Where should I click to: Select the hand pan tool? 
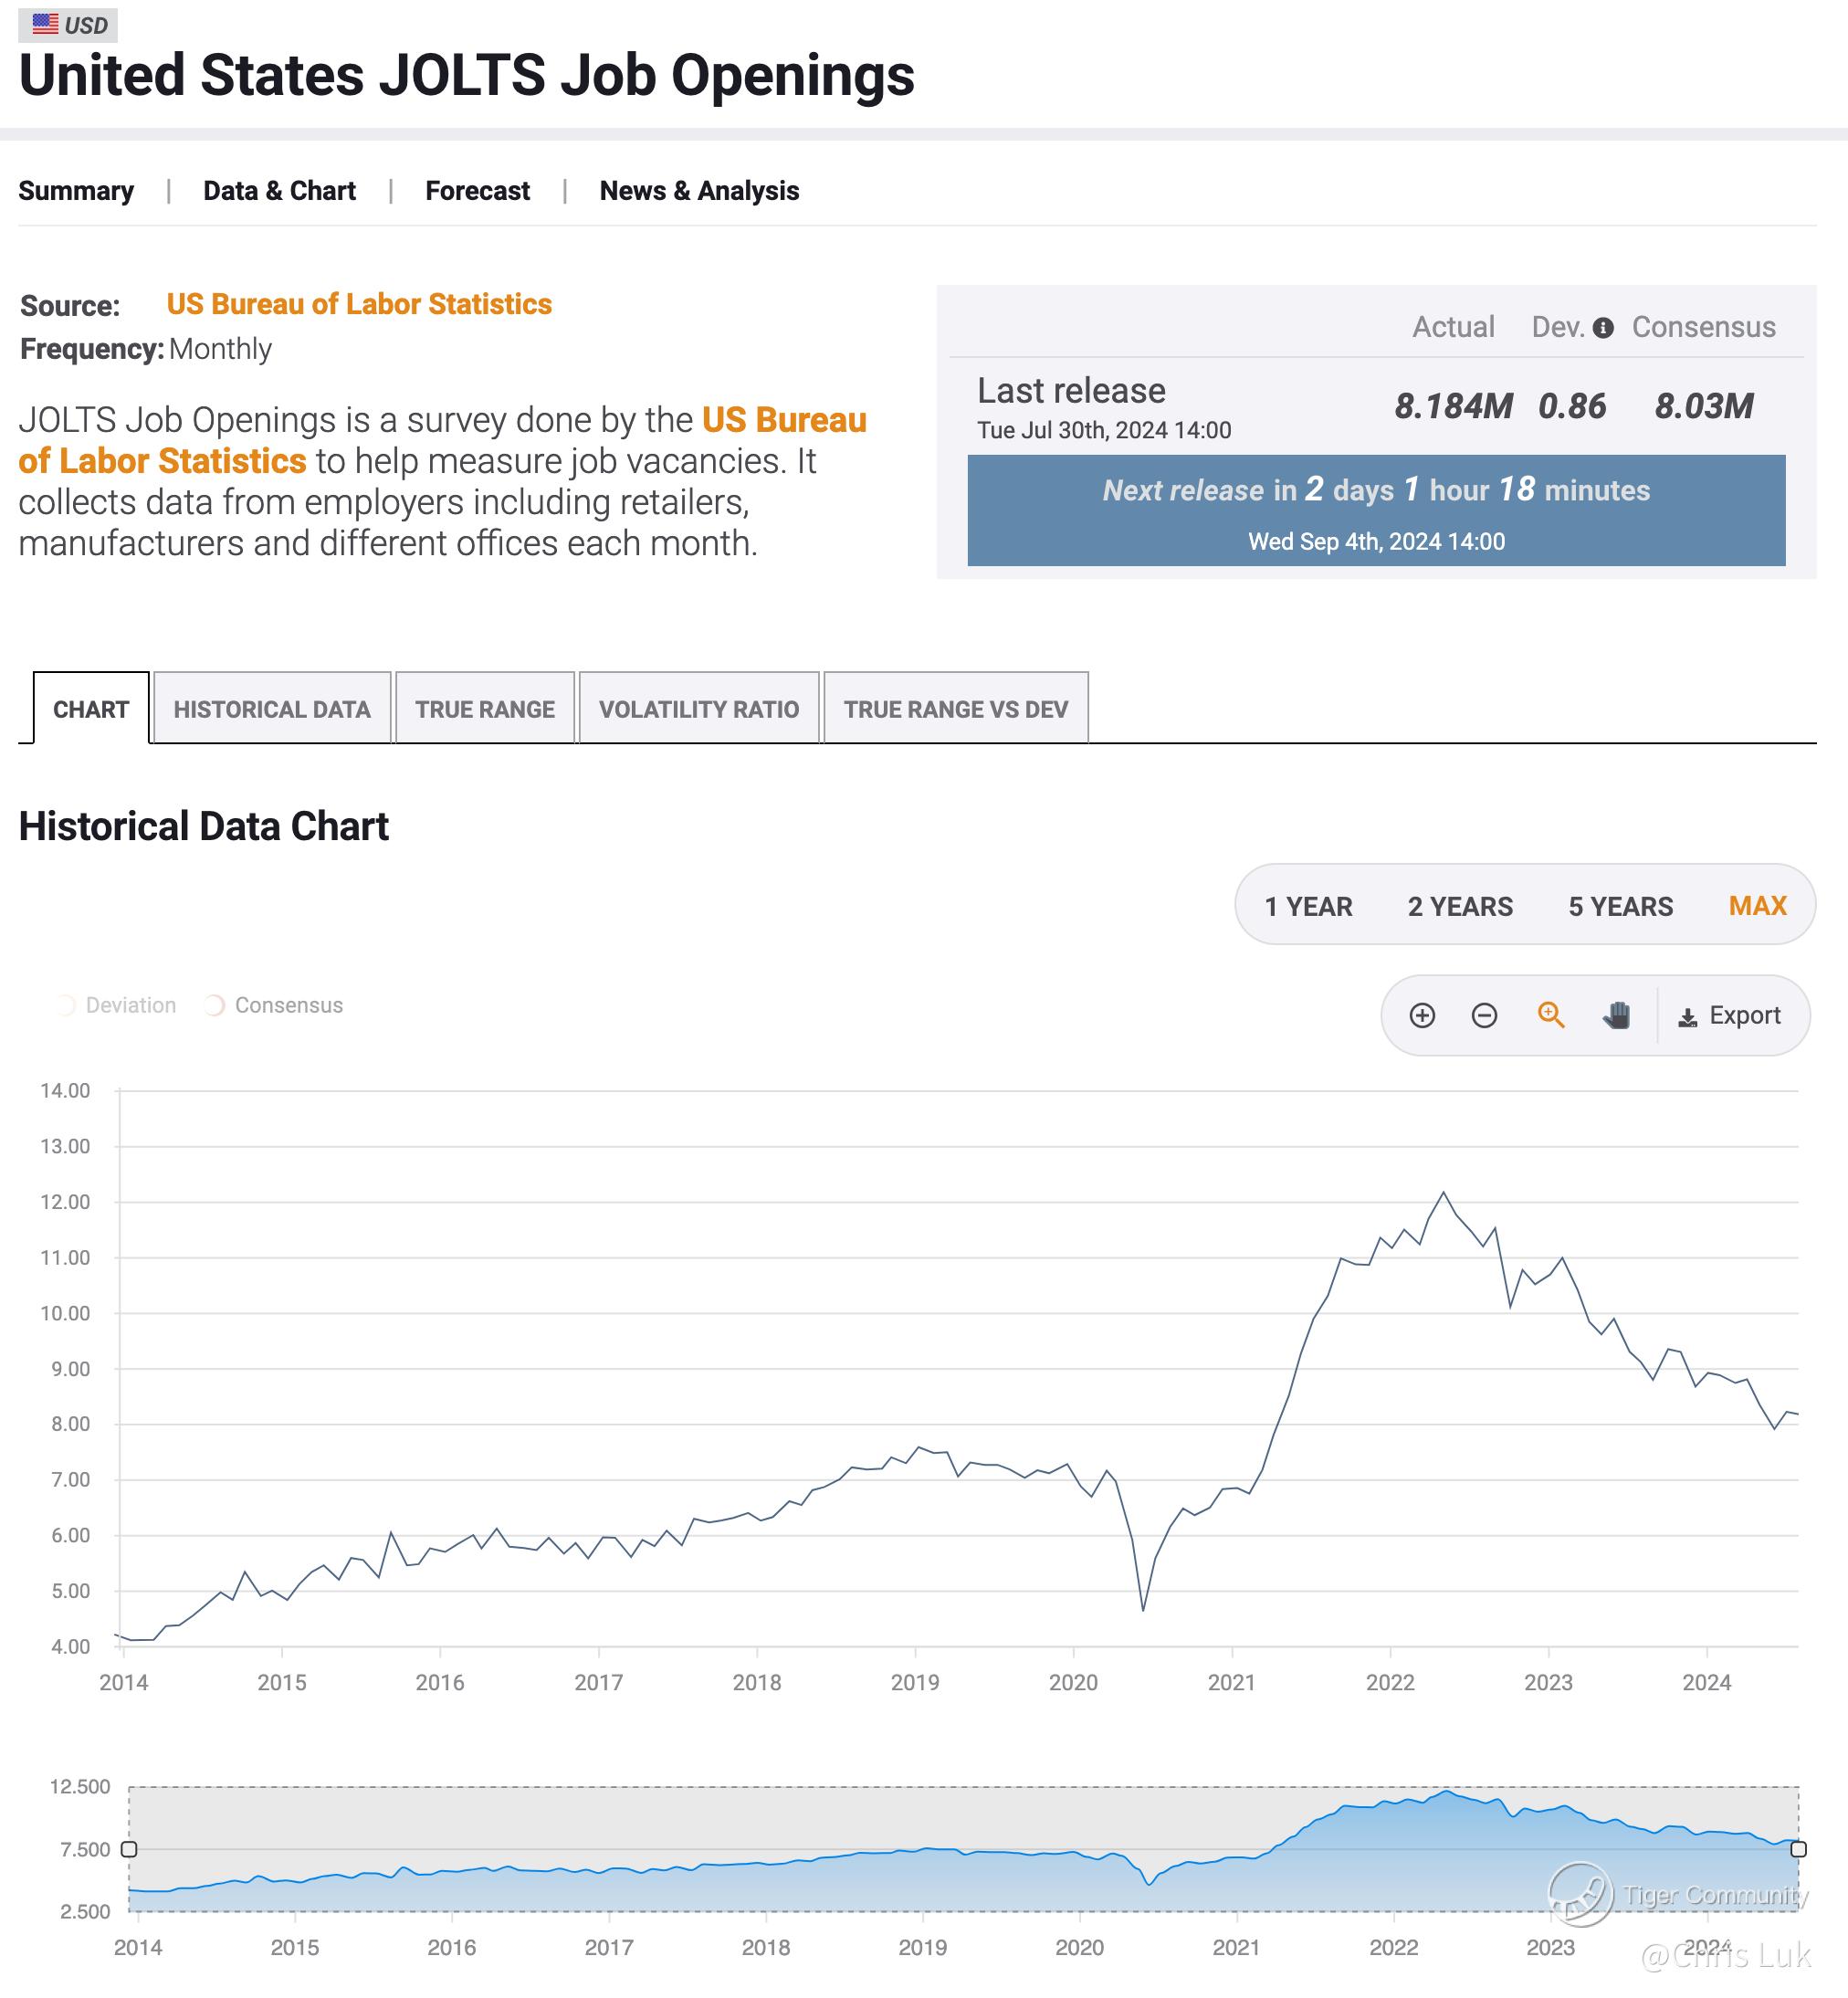(1616, 1015)
